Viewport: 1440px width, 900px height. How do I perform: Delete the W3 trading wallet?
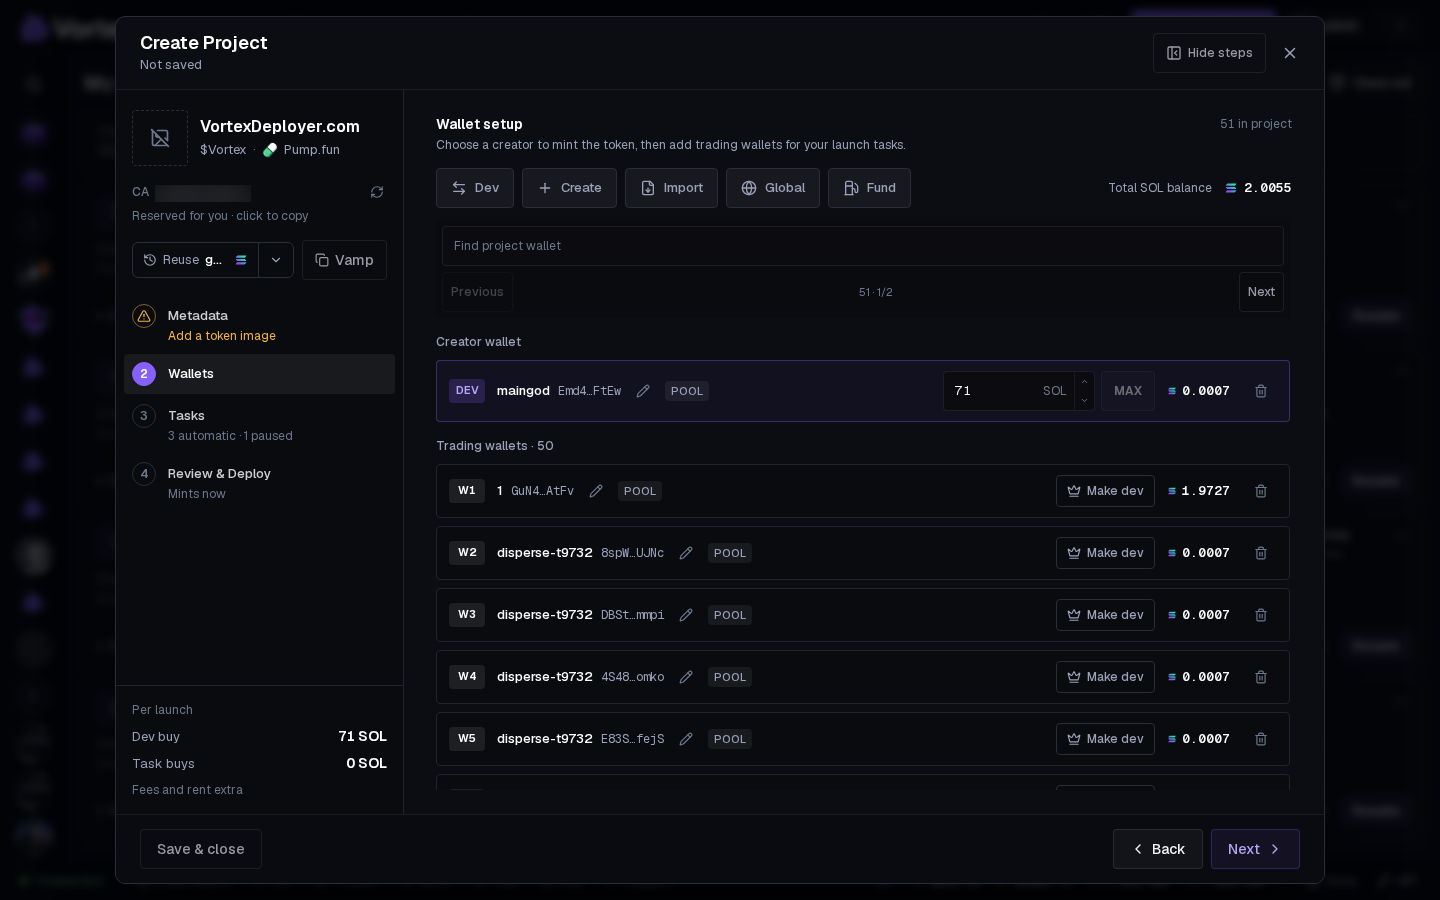coord(1261,615)
